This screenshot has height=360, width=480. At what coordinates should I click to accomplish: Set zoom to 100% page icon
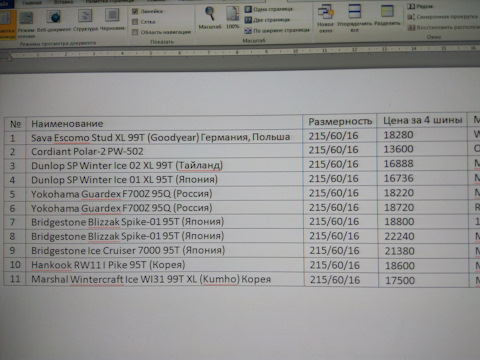232,17
